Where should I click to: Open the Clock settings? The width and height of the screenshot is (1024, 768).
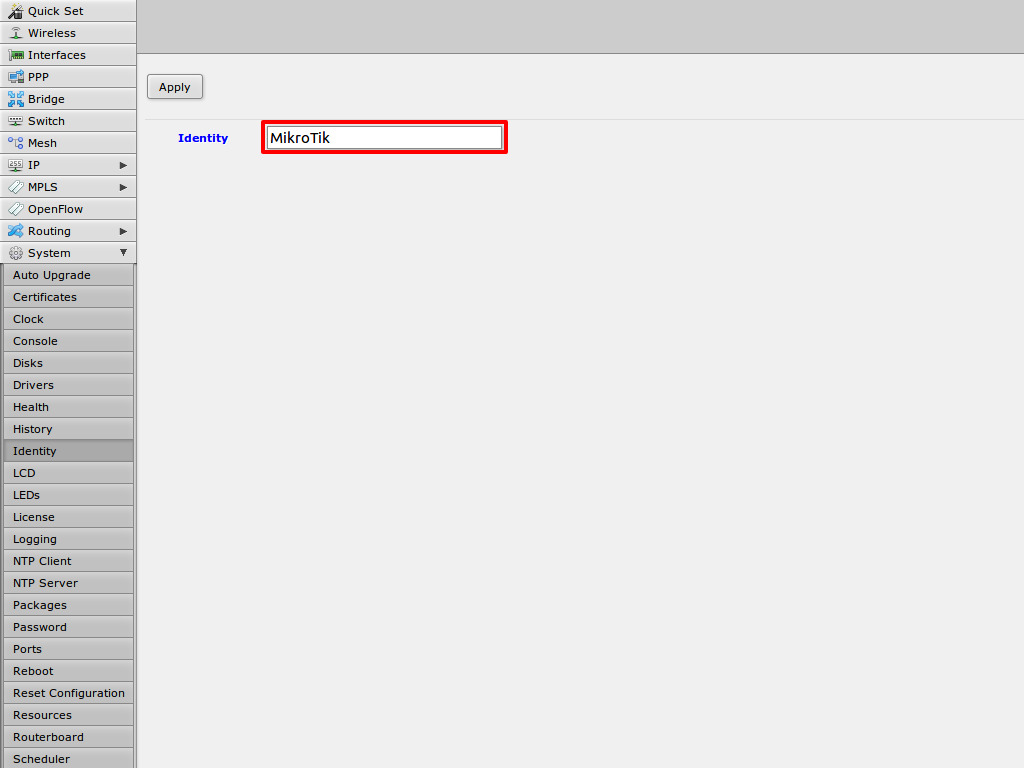[x=68, y=319]
